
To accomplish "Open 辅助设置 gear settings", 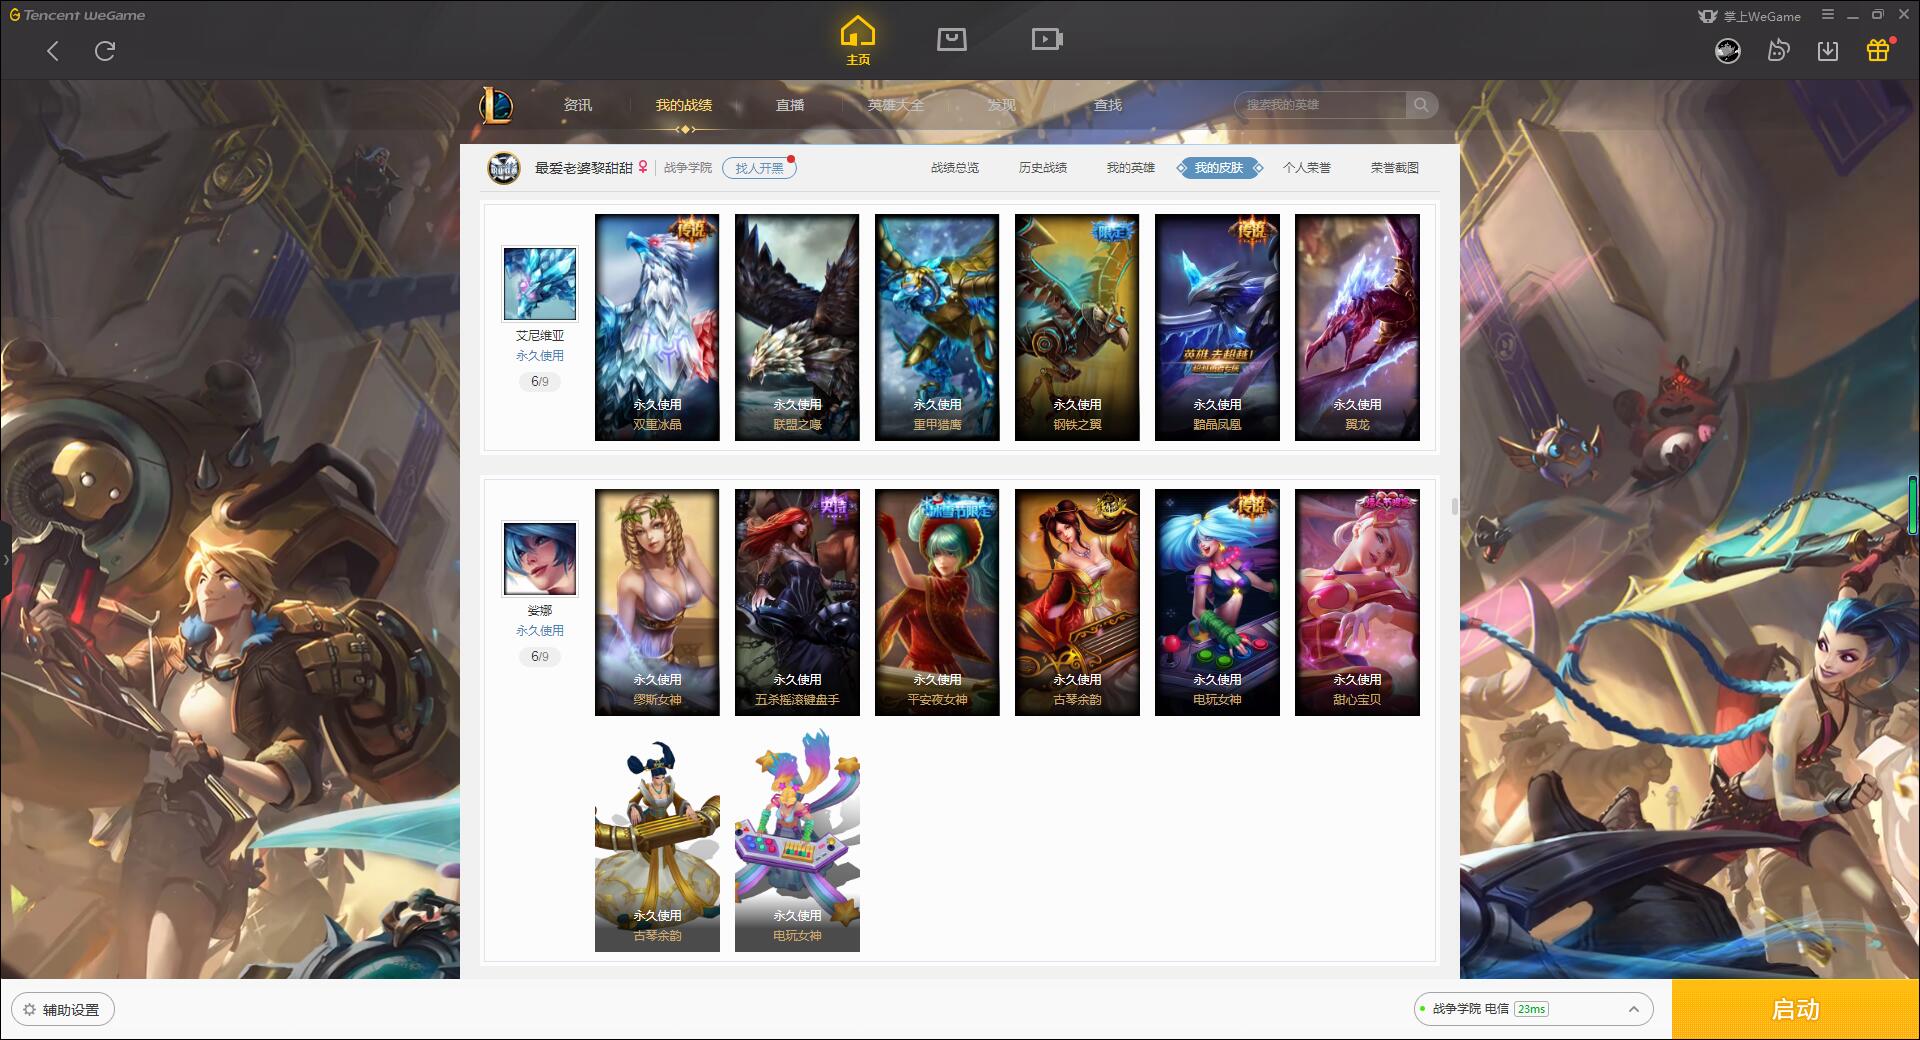I will point(62,1010).
